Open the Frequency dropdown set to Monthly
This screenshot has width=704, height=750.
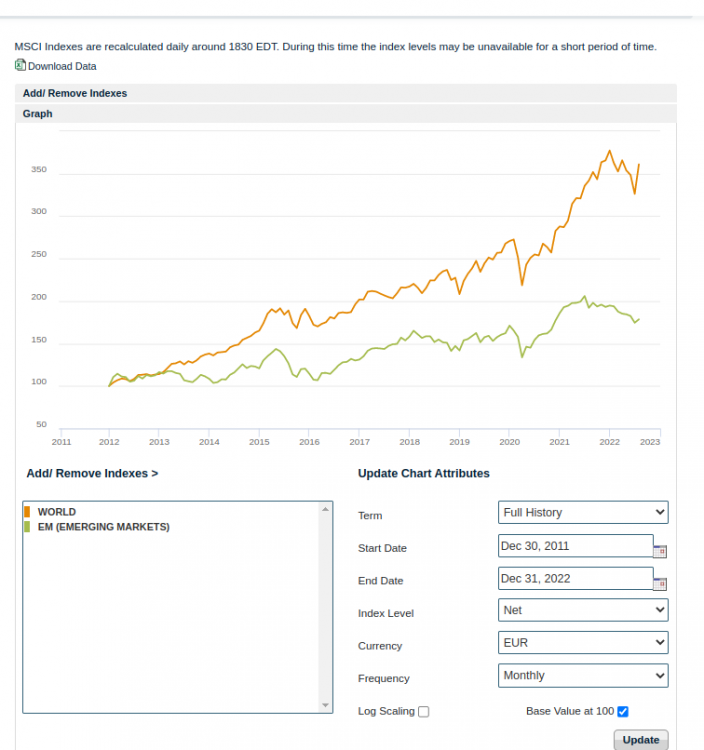pos(583,676)
